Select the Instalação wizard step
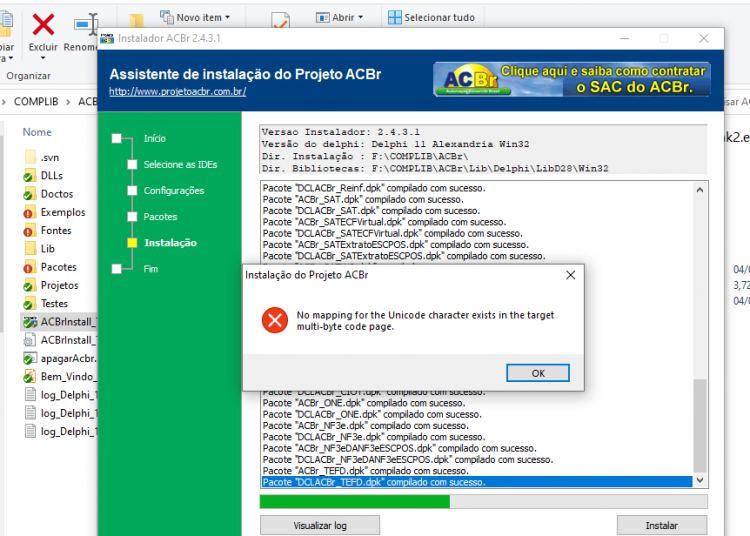This screenshot has width=750, height=536. click(x=170, y=243)
